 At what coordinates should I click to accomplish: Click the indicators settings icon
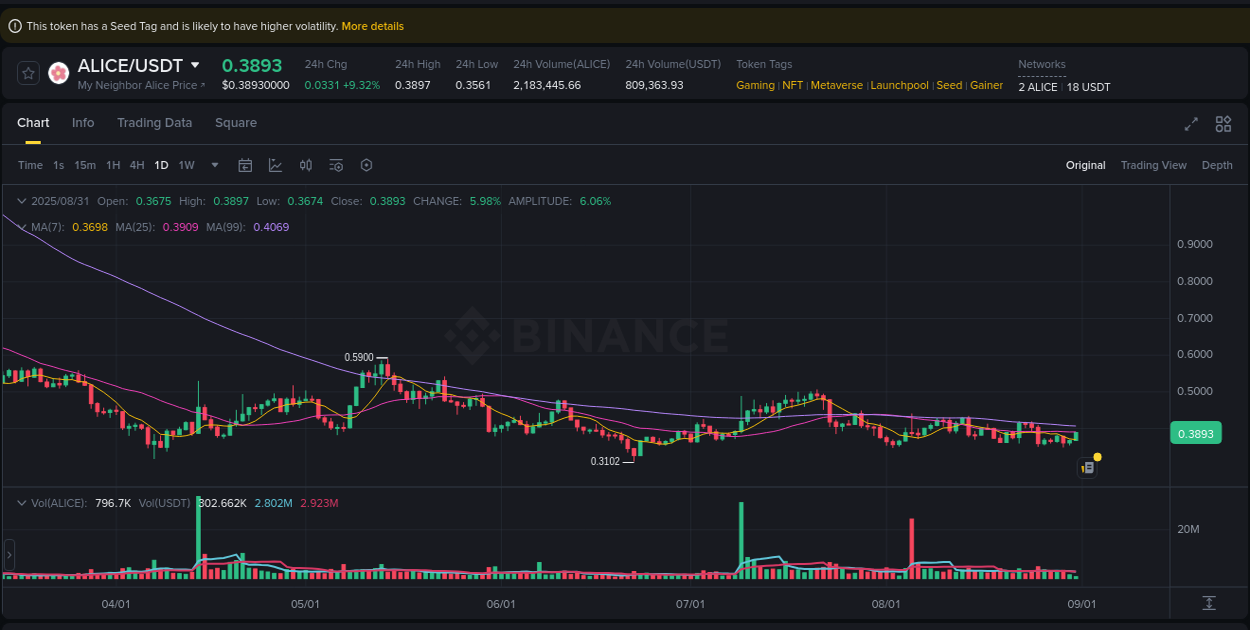pos(336,165)
